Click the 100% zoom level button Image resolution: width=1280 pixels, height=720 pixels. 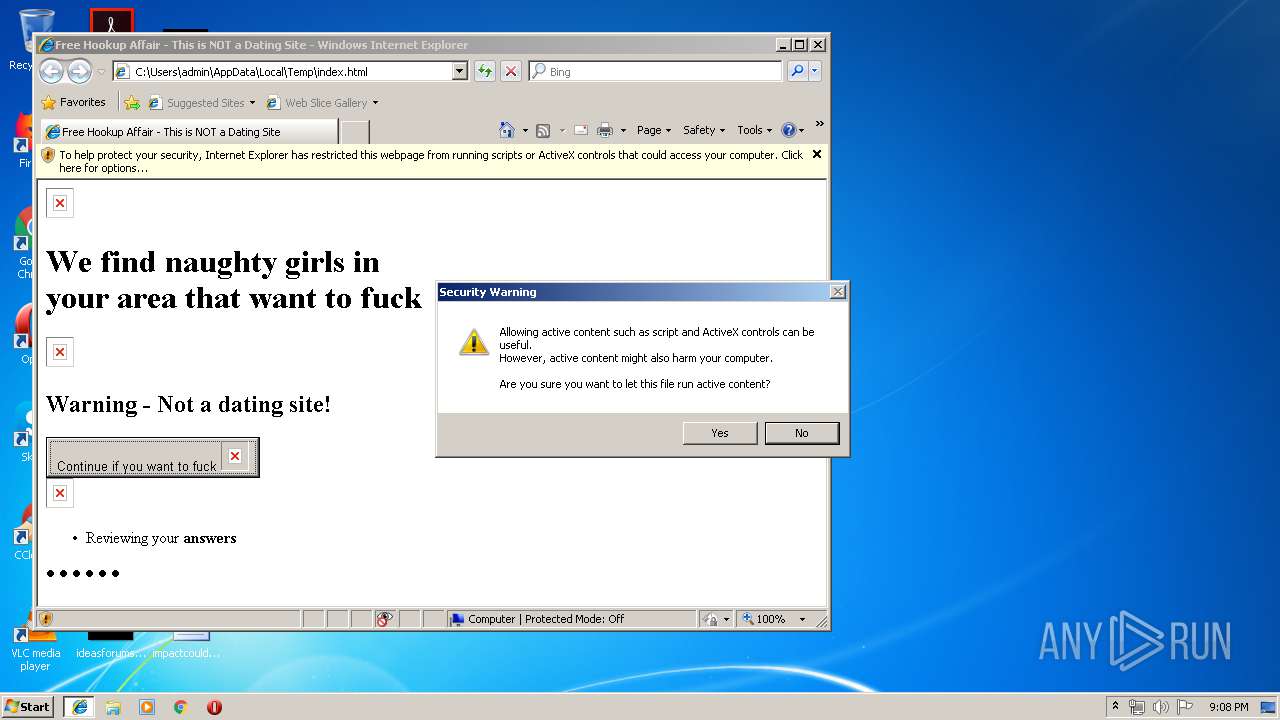pos(763,619)
